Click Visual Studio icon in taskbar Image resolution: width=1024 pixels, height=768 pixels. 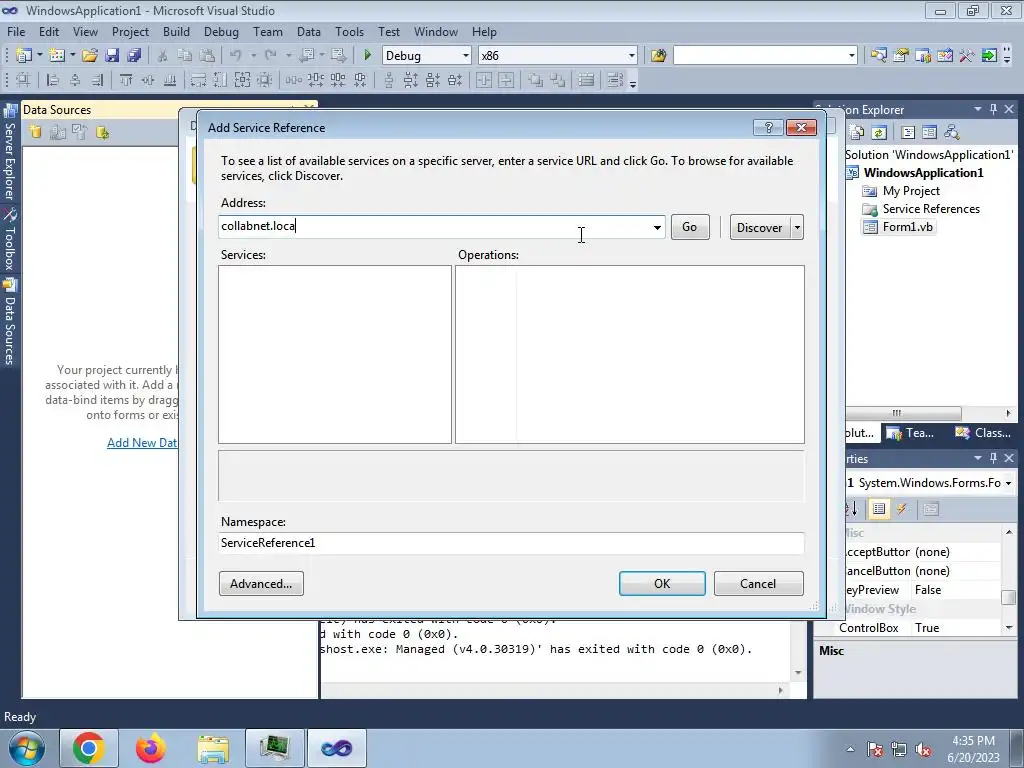(x=336, y=748)
